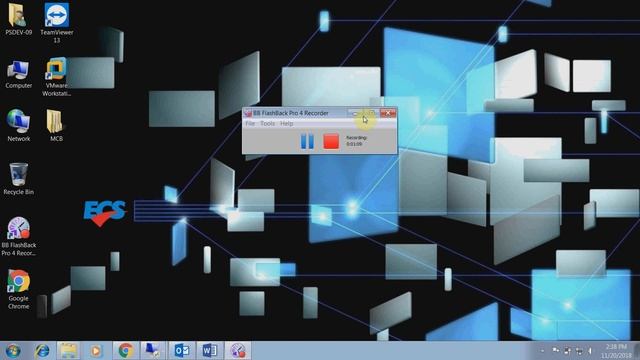Select the VMware Workstation desktop shortcut
This screenshot has height=360, width=640.
(56, 77)
